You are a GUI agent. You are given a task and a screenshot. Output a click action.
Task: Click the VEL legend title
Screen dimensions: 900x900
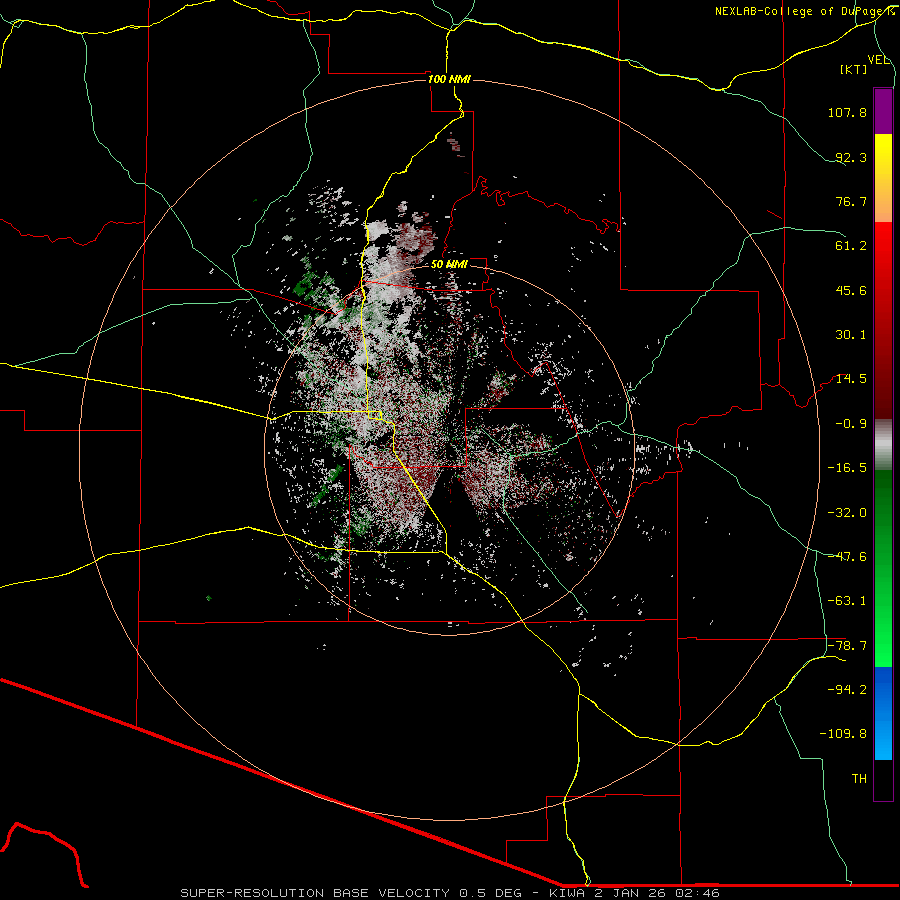(x=879, y=60)
